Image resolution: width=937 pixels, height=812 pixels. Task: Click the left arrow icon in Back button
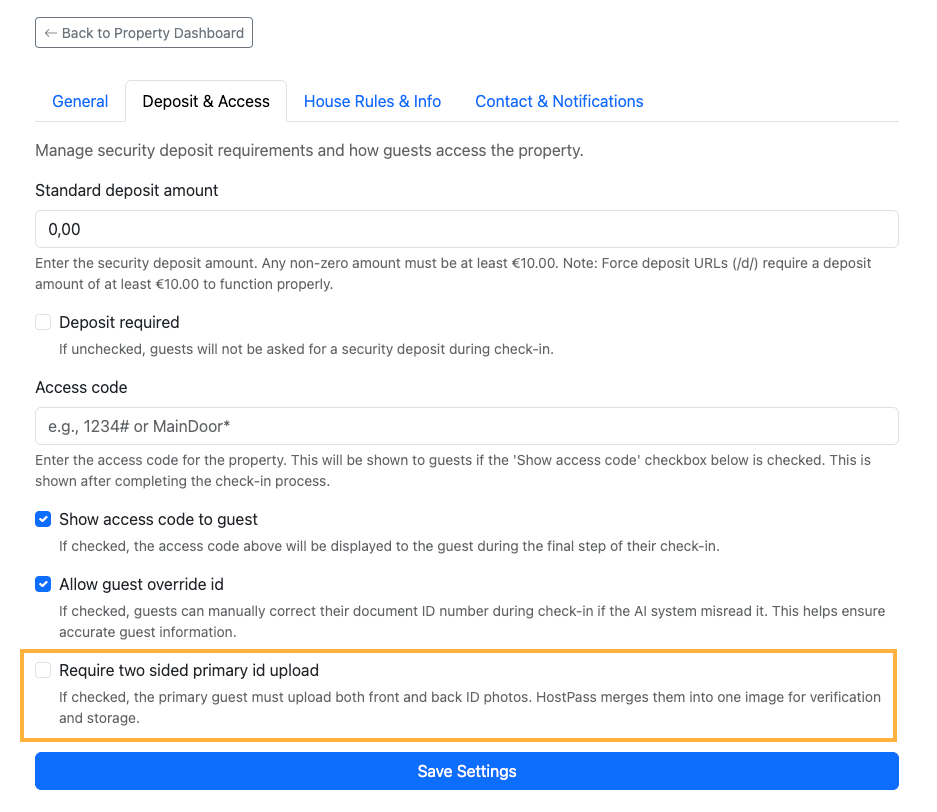(x=50, y=33)
